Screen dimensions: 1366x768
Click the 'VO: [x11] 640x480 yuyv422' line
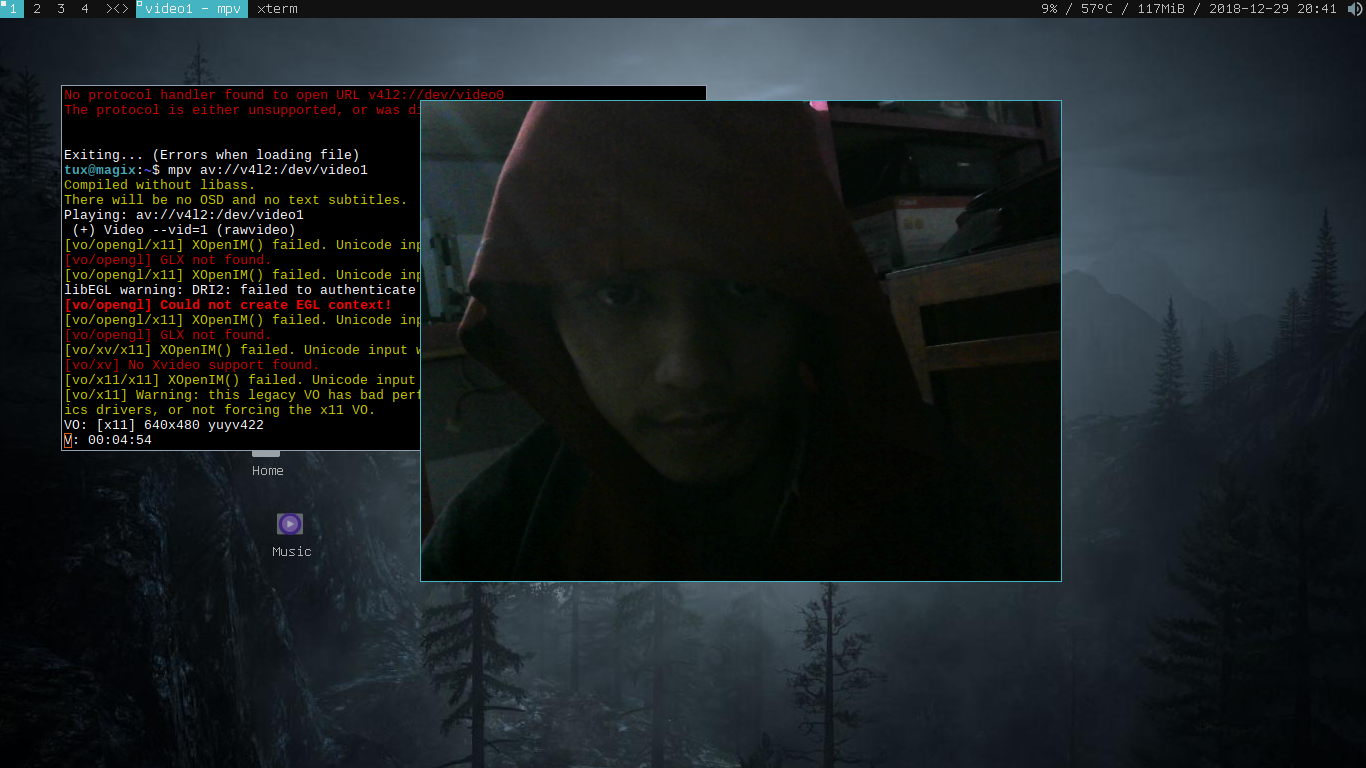[x=164, y=425]
